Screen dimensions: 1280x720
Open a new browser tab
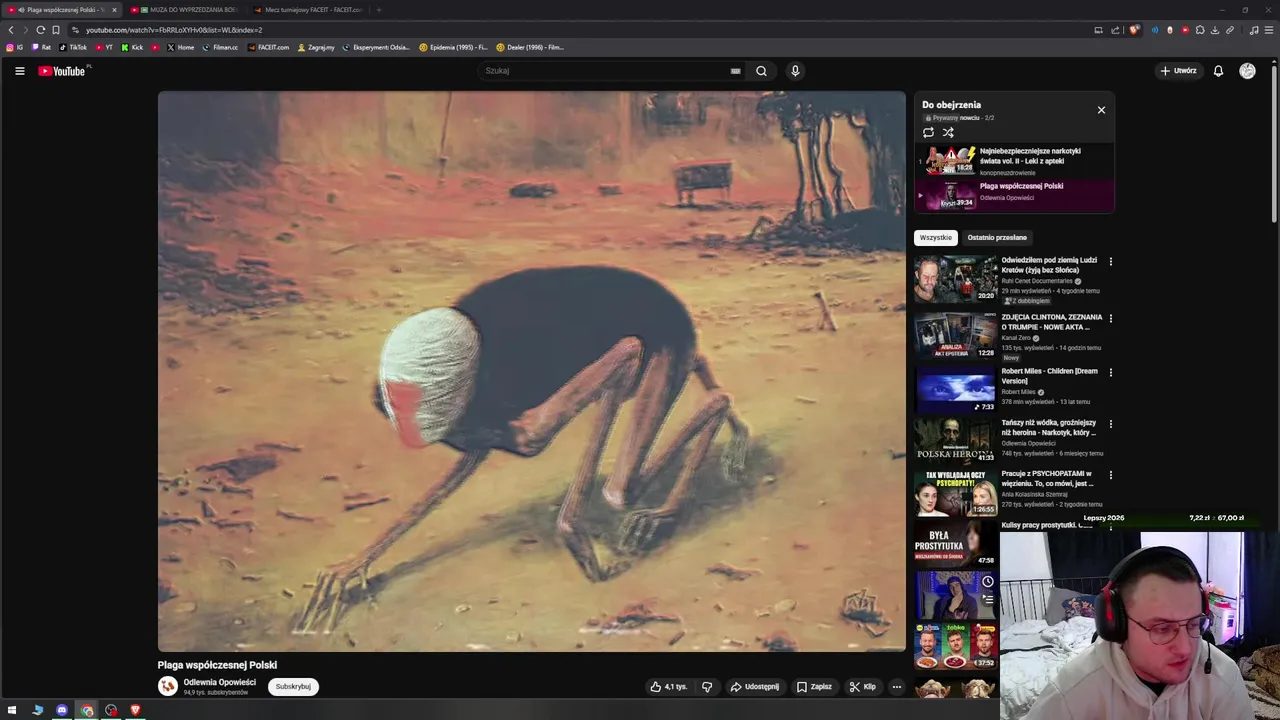tap(379, 10)
